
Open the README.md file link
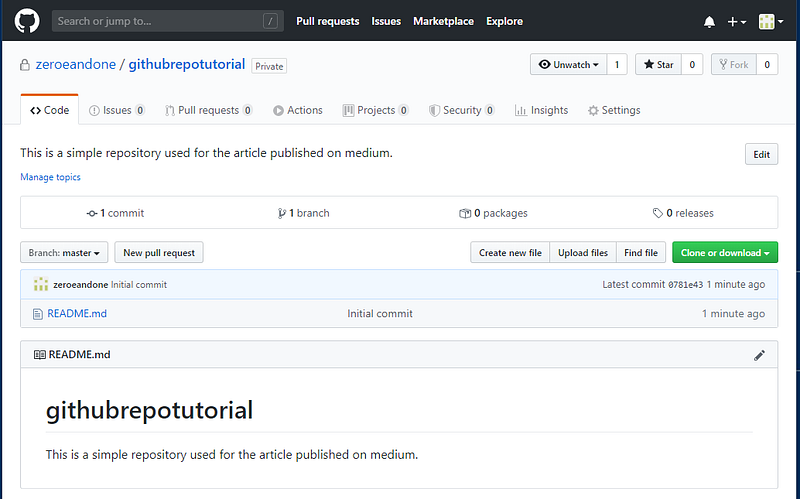(x=77, y=313)
